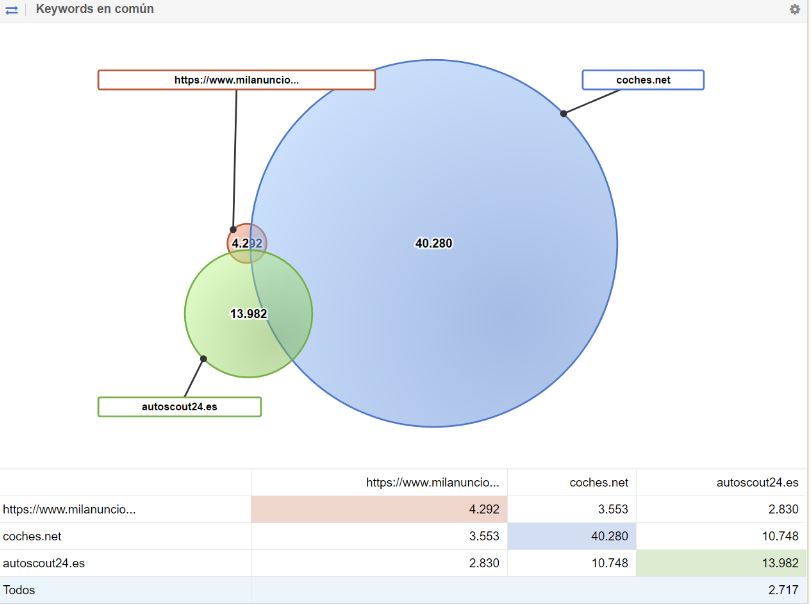The width and height of the screenshot is (811, 604).
Task: Open the gear settings icon
Action: [795, 9]
